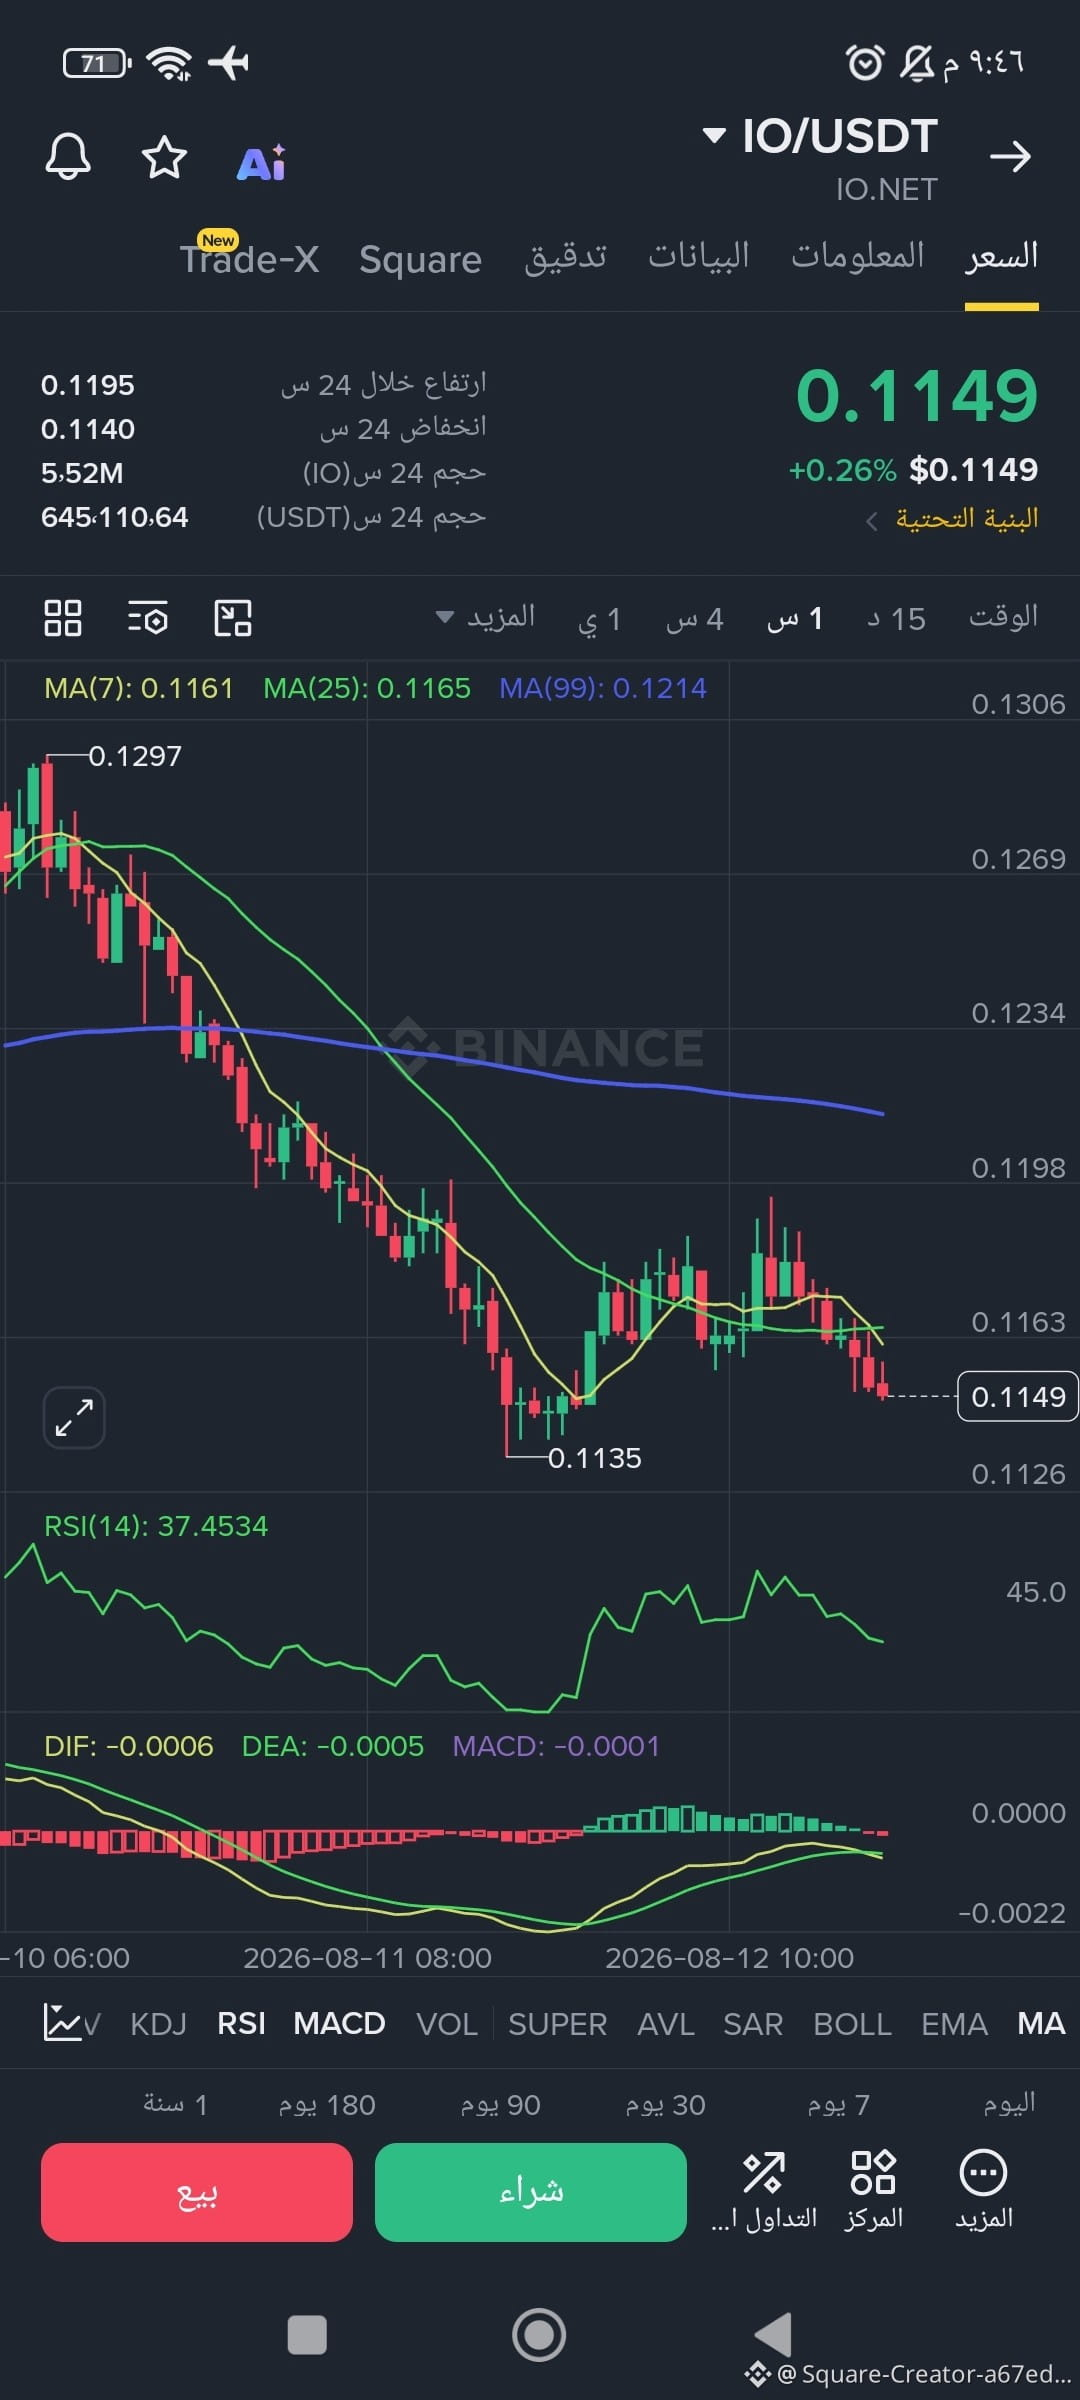1080x2400 pixels.
Task: Tap the MACD: -0.0001 label
Action: pyautogui.click(x=556, y=1746)
